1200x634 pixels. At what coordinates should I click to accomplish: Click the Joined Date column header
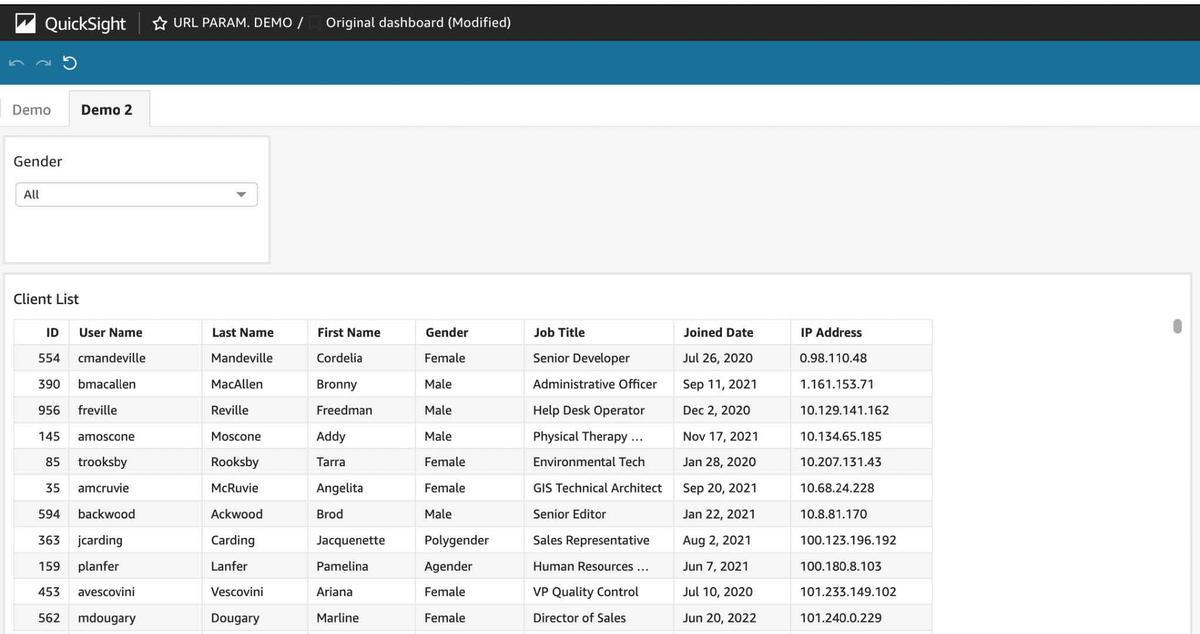pyautogui.click(x=718, y=332)
